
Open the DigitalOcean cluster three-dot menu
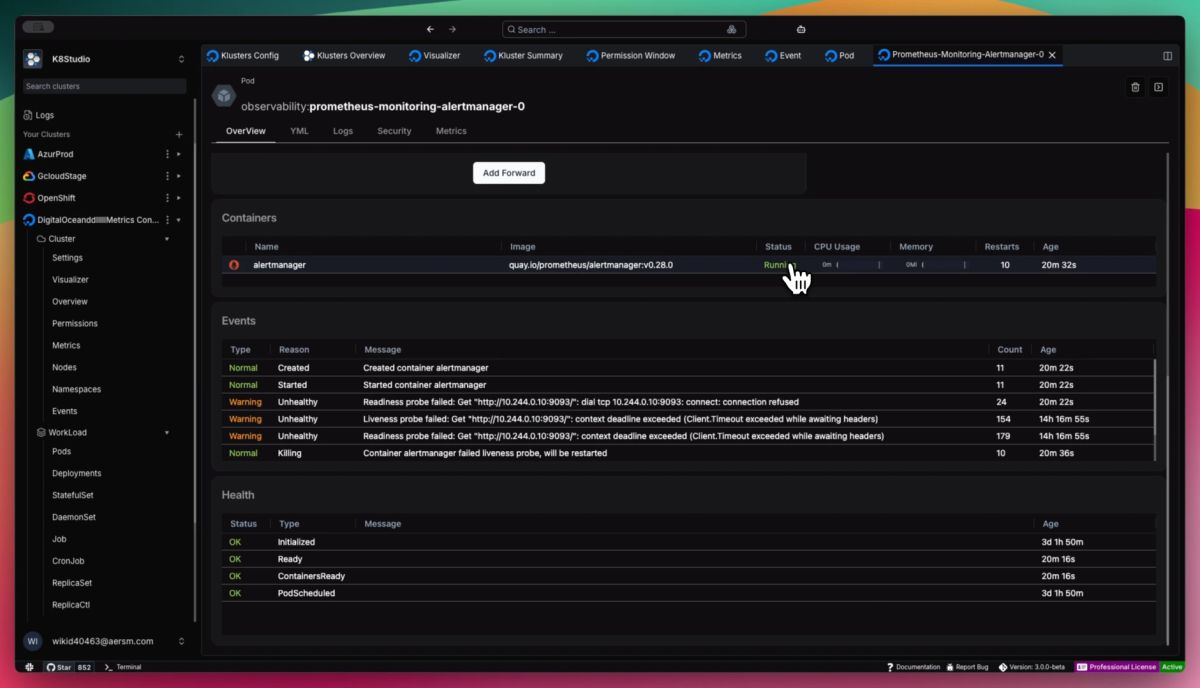pos(167,220)
